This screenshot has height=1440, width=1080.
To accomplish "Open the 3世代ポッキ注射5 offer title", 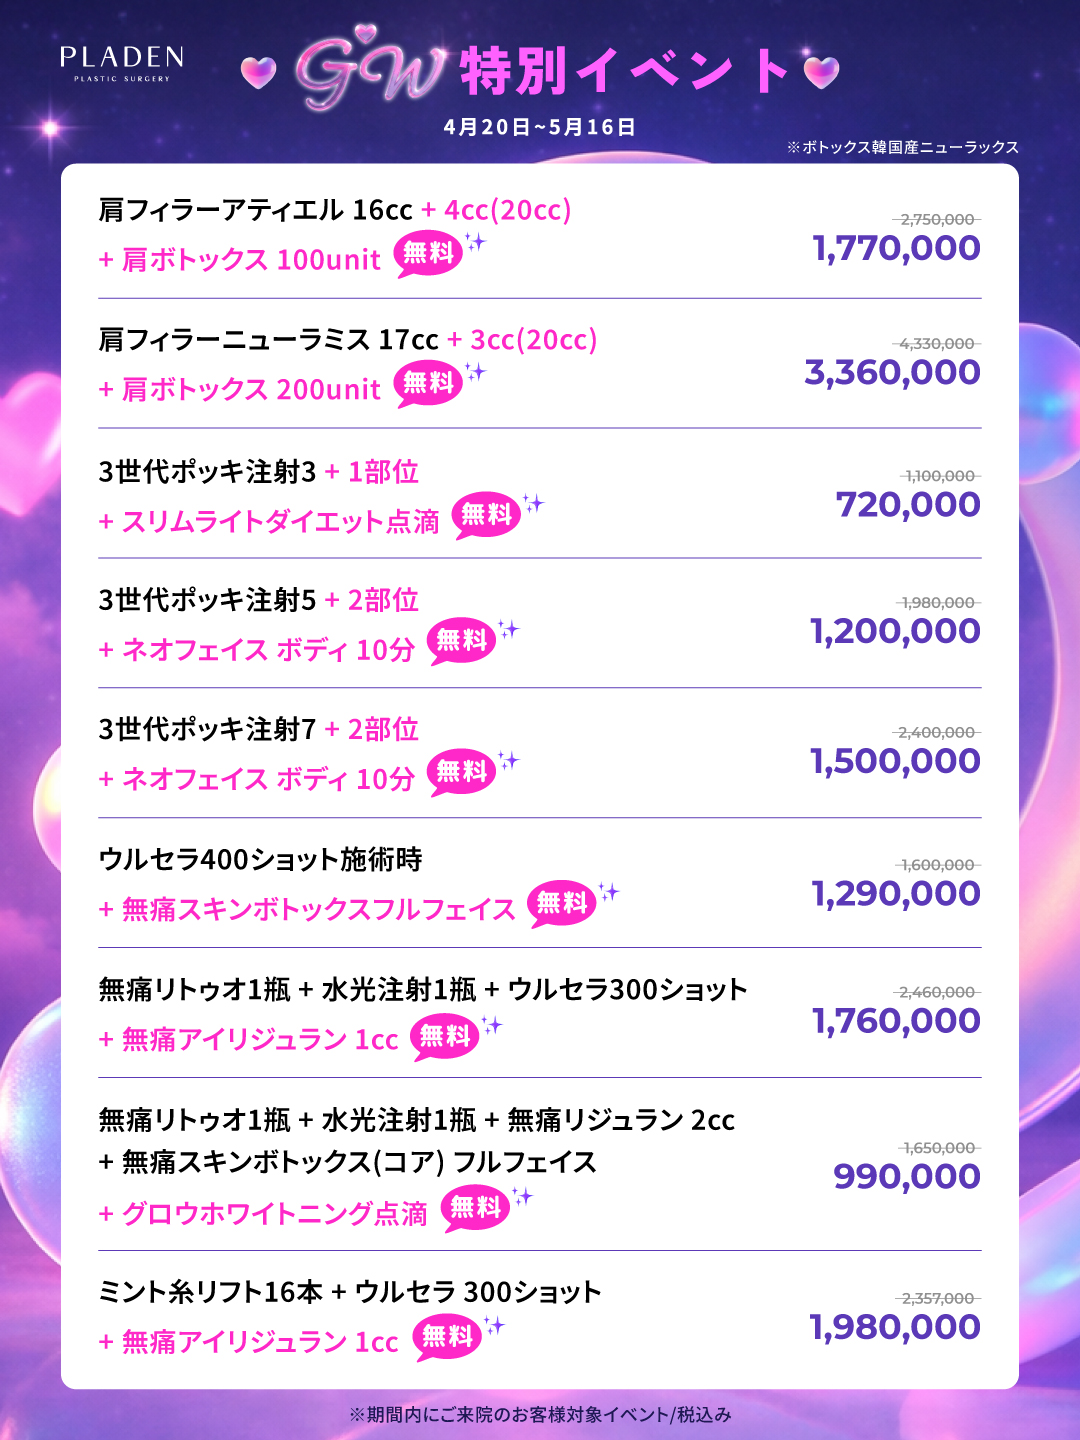I will click(x=207, y=600).
